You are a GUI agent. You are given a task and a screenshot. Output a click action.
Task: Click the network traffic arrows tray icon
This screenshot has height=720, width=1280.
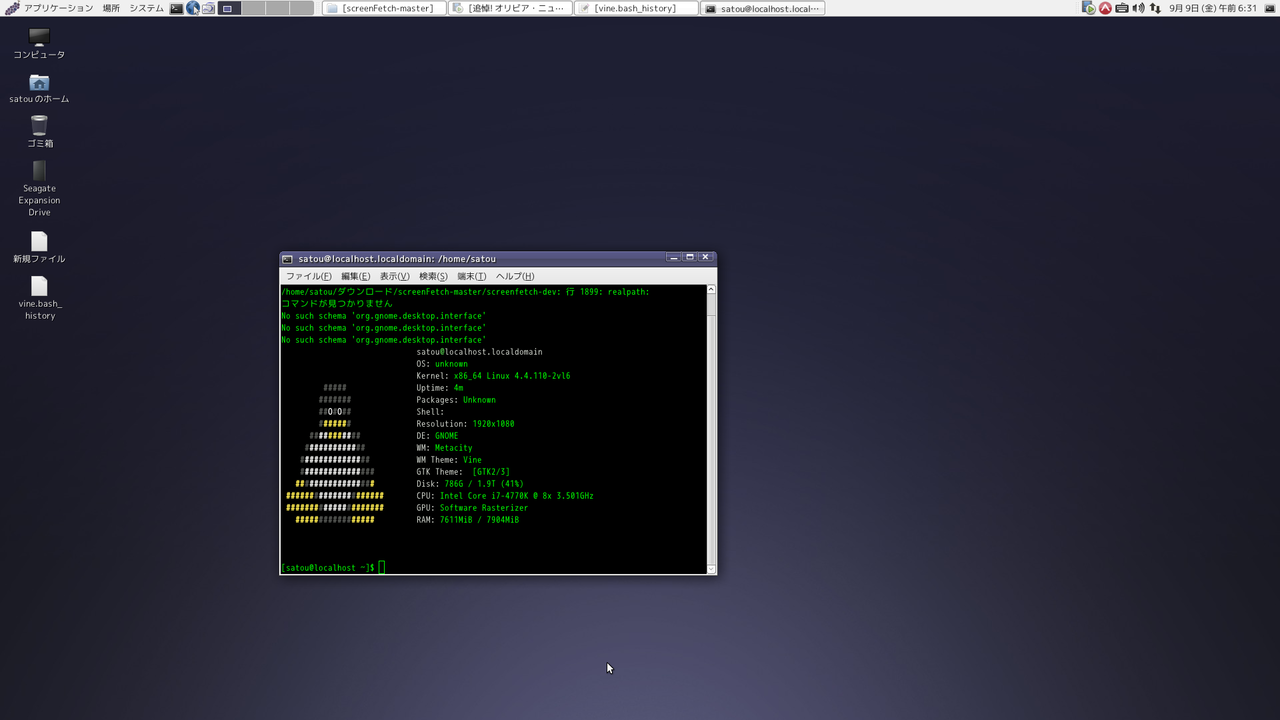[1155, 8]
